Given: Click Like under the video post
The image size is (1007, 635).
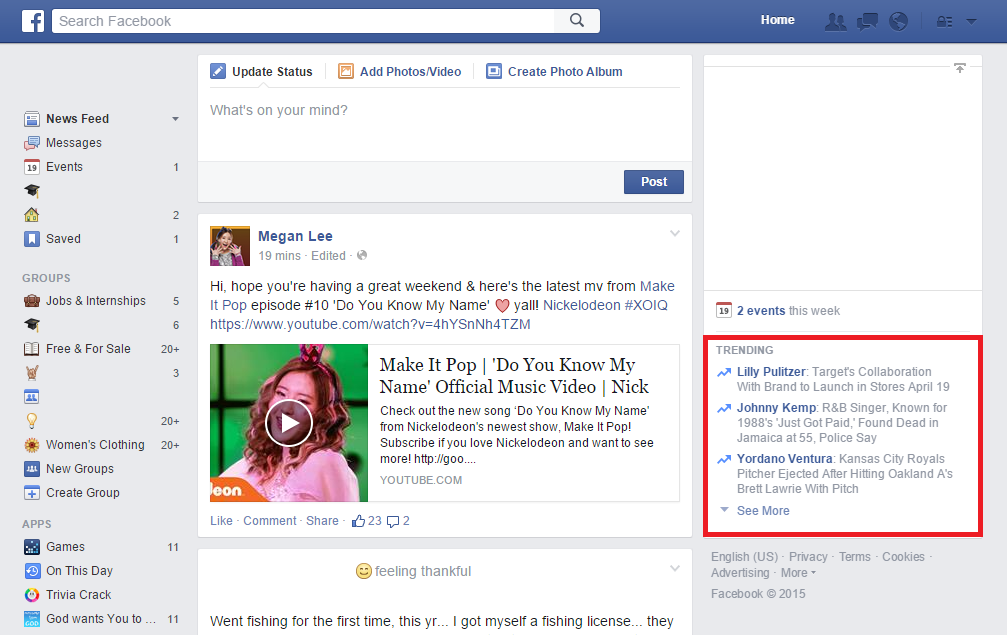Looking at the screenshot, I should click(x=221, y=521).
